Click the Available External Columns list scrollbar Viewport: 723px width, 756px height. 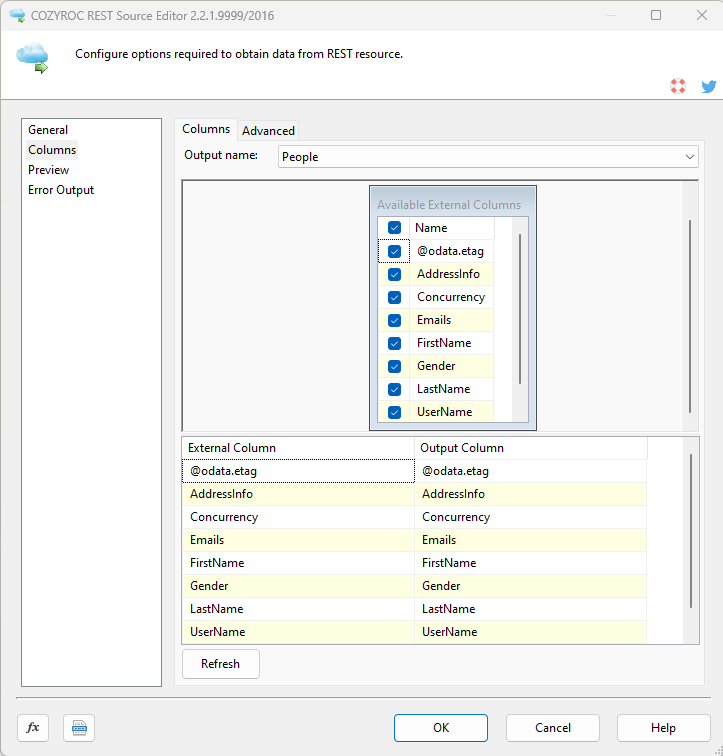pyautogui.click(x=520, y=309)
